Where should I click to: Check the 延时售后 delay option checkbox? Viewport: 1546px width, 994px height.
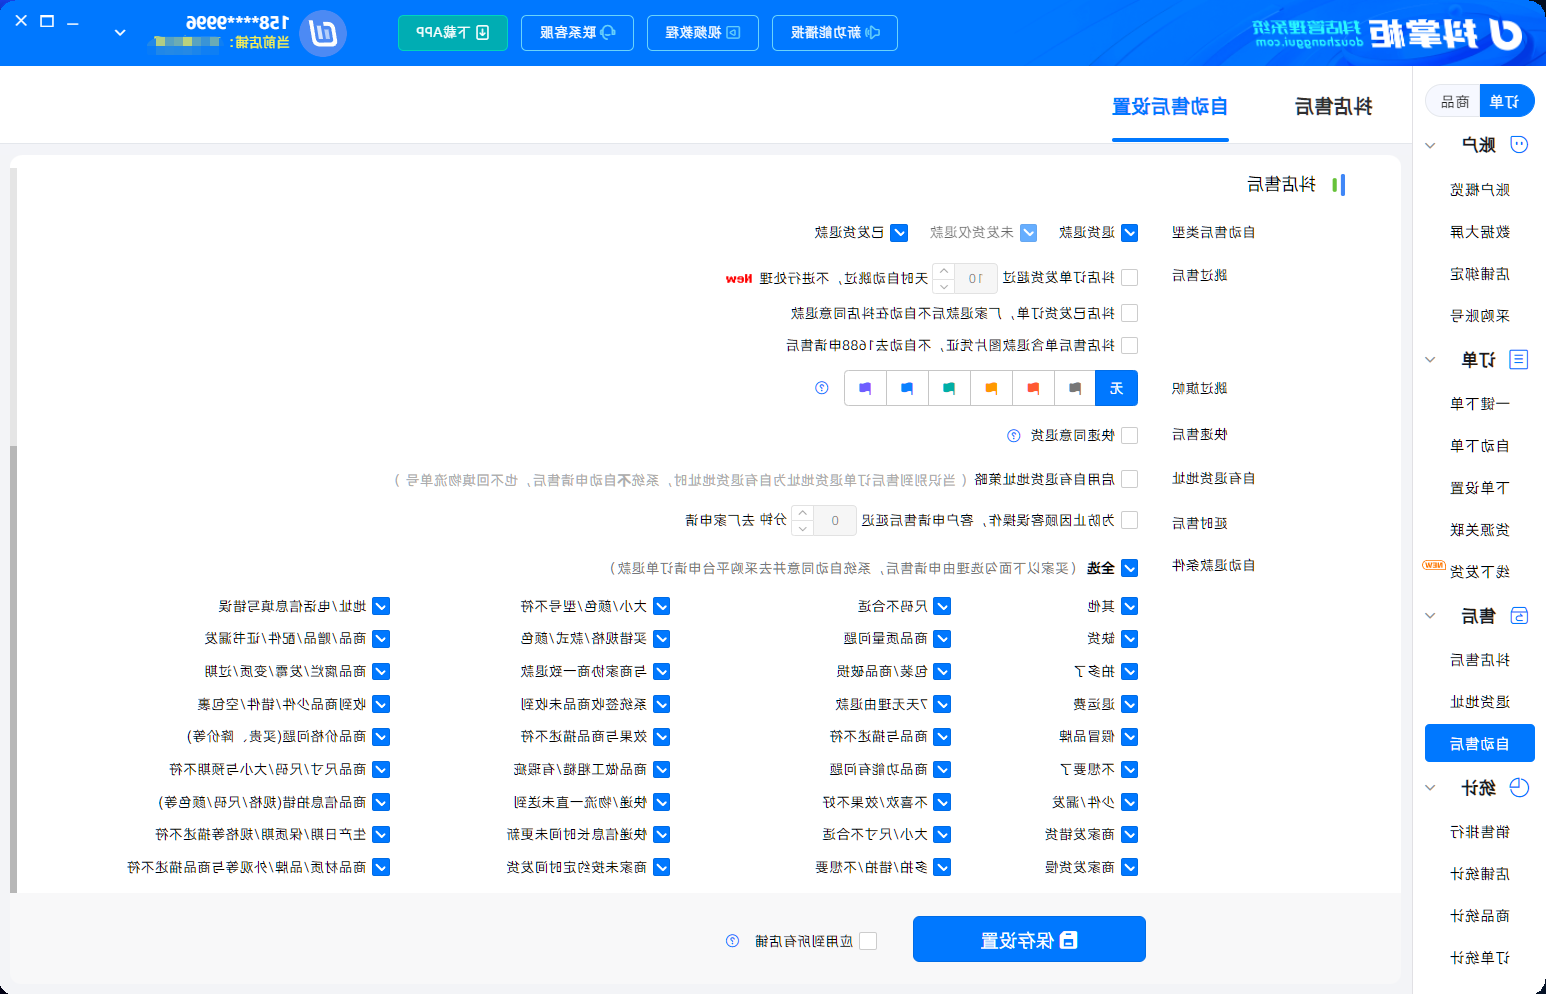tap(1130, 520)
